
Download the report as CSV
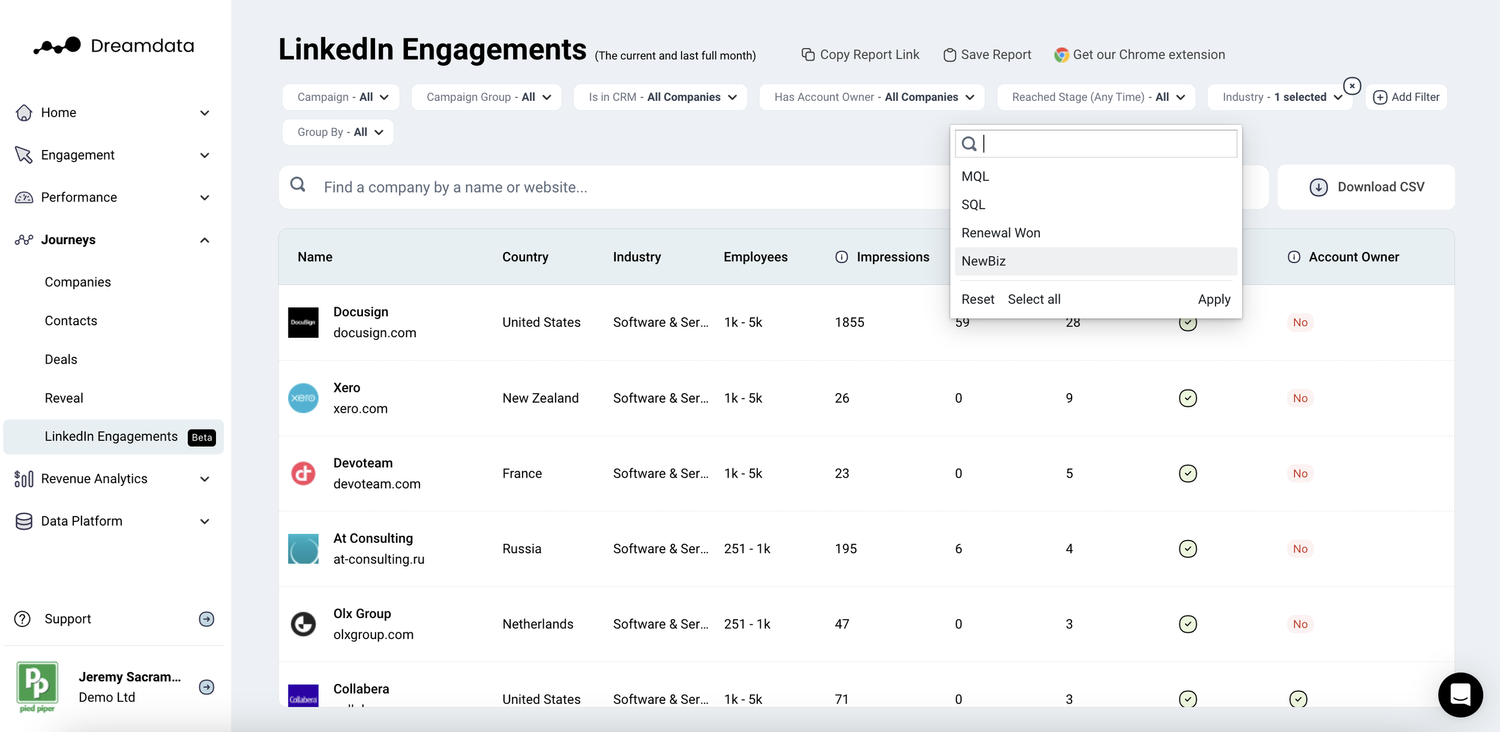pyautogui.click(x=1366, y=187)
